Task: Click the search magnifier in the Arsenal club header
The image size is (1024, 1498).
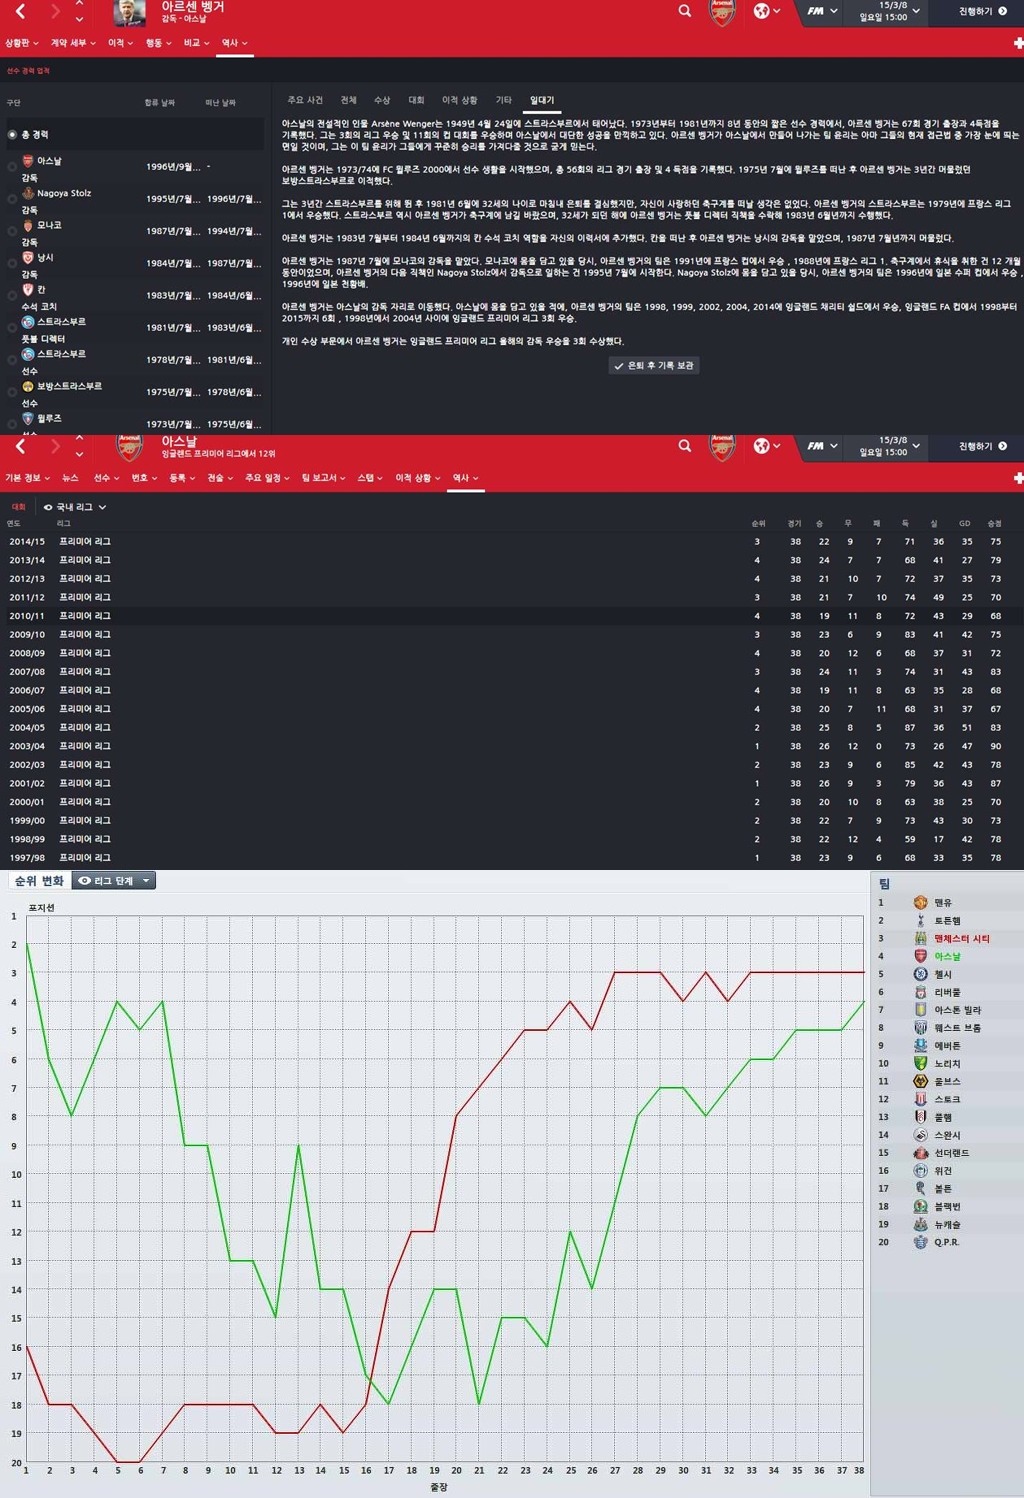Action: [685, 445]
